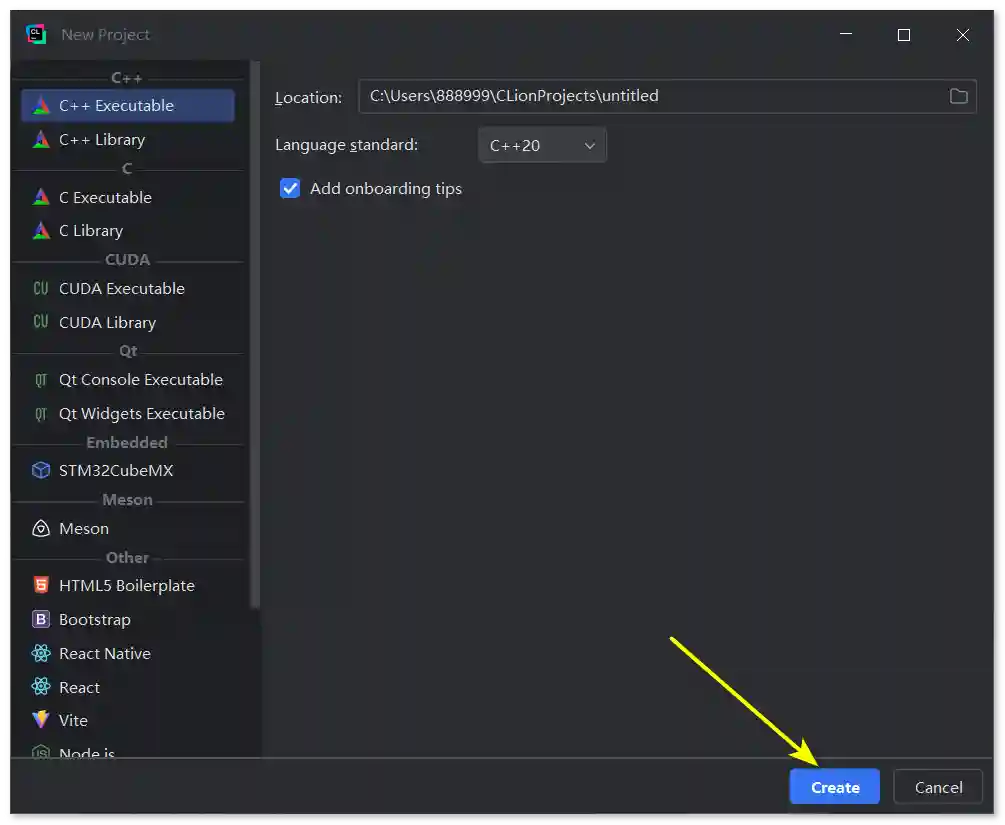Viewport: 1005px width, 825px height.
Task: Pick Qt Console Executable project type
Action: coord(140,380)
